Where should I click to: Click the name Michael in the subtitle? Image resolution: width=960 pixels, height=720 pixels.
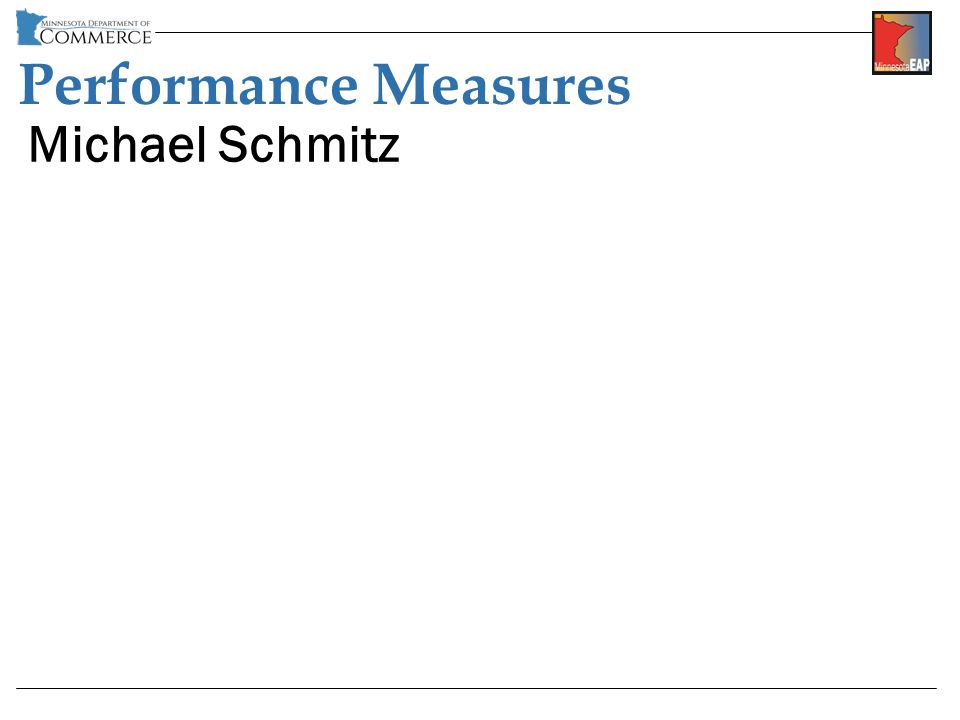click(117, 144)
